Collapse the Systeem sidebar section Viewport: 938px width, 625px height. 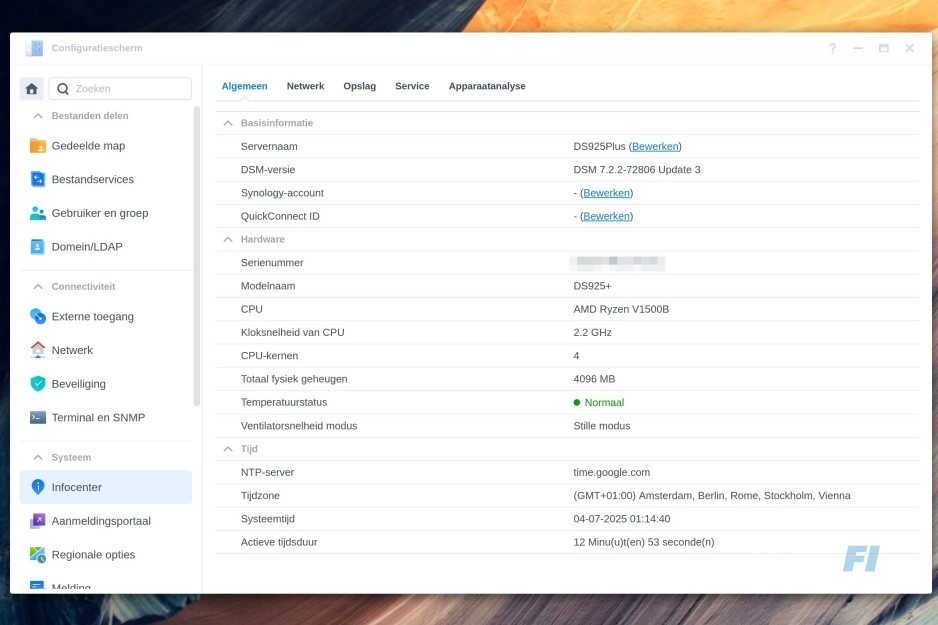(x=38, y=458)
